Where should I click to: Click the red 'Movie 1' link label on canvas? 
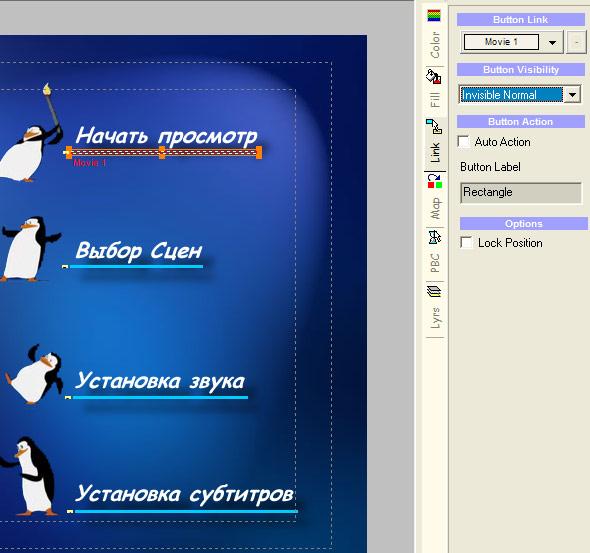click(x=90, y=163)
